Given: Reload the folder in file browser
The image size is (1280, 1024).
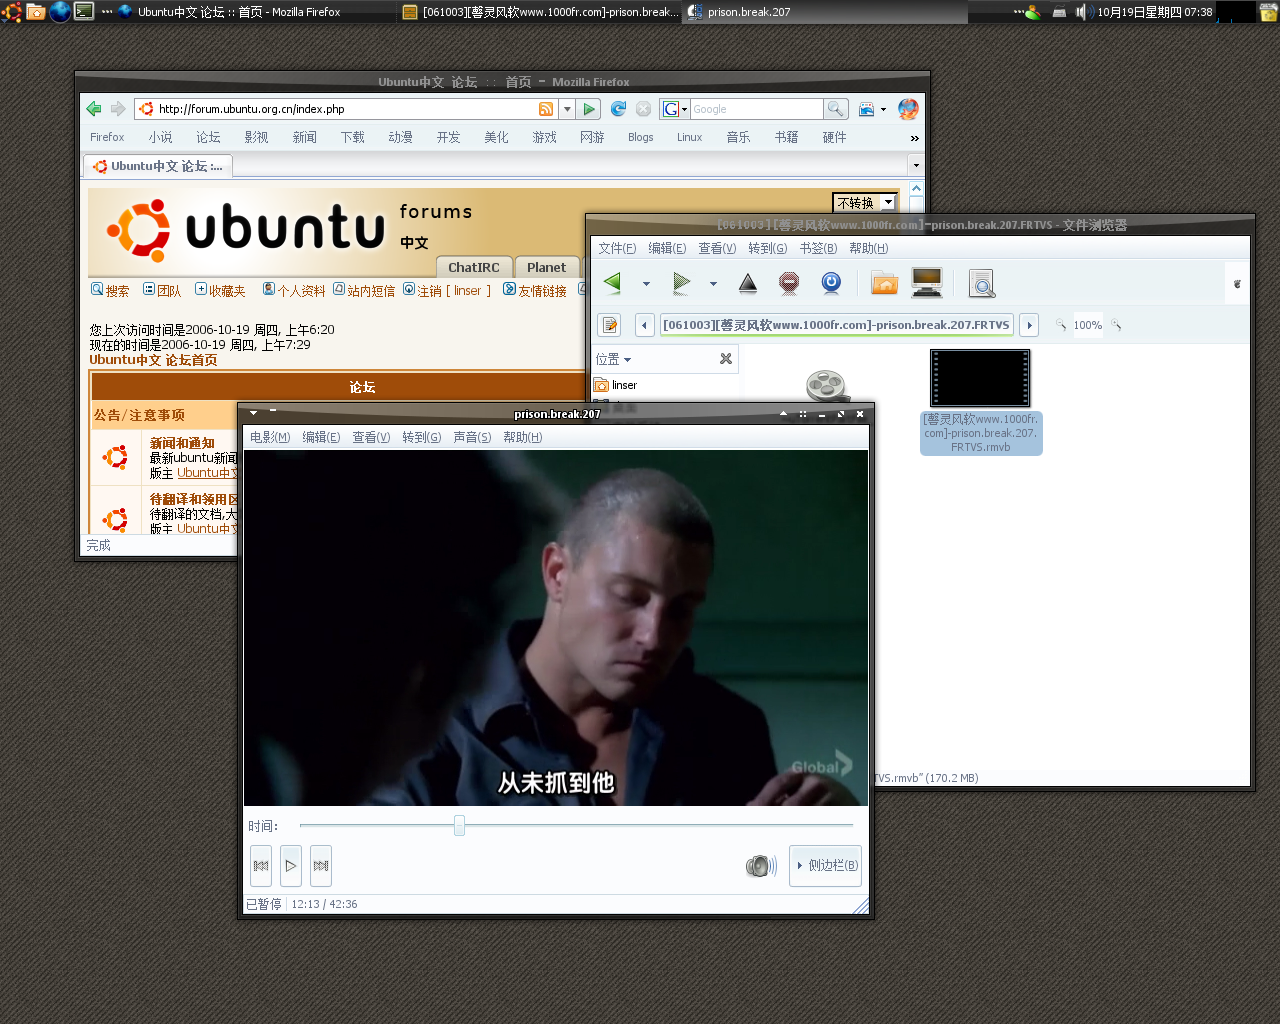Looking at the screenshot, I should 831,283.
